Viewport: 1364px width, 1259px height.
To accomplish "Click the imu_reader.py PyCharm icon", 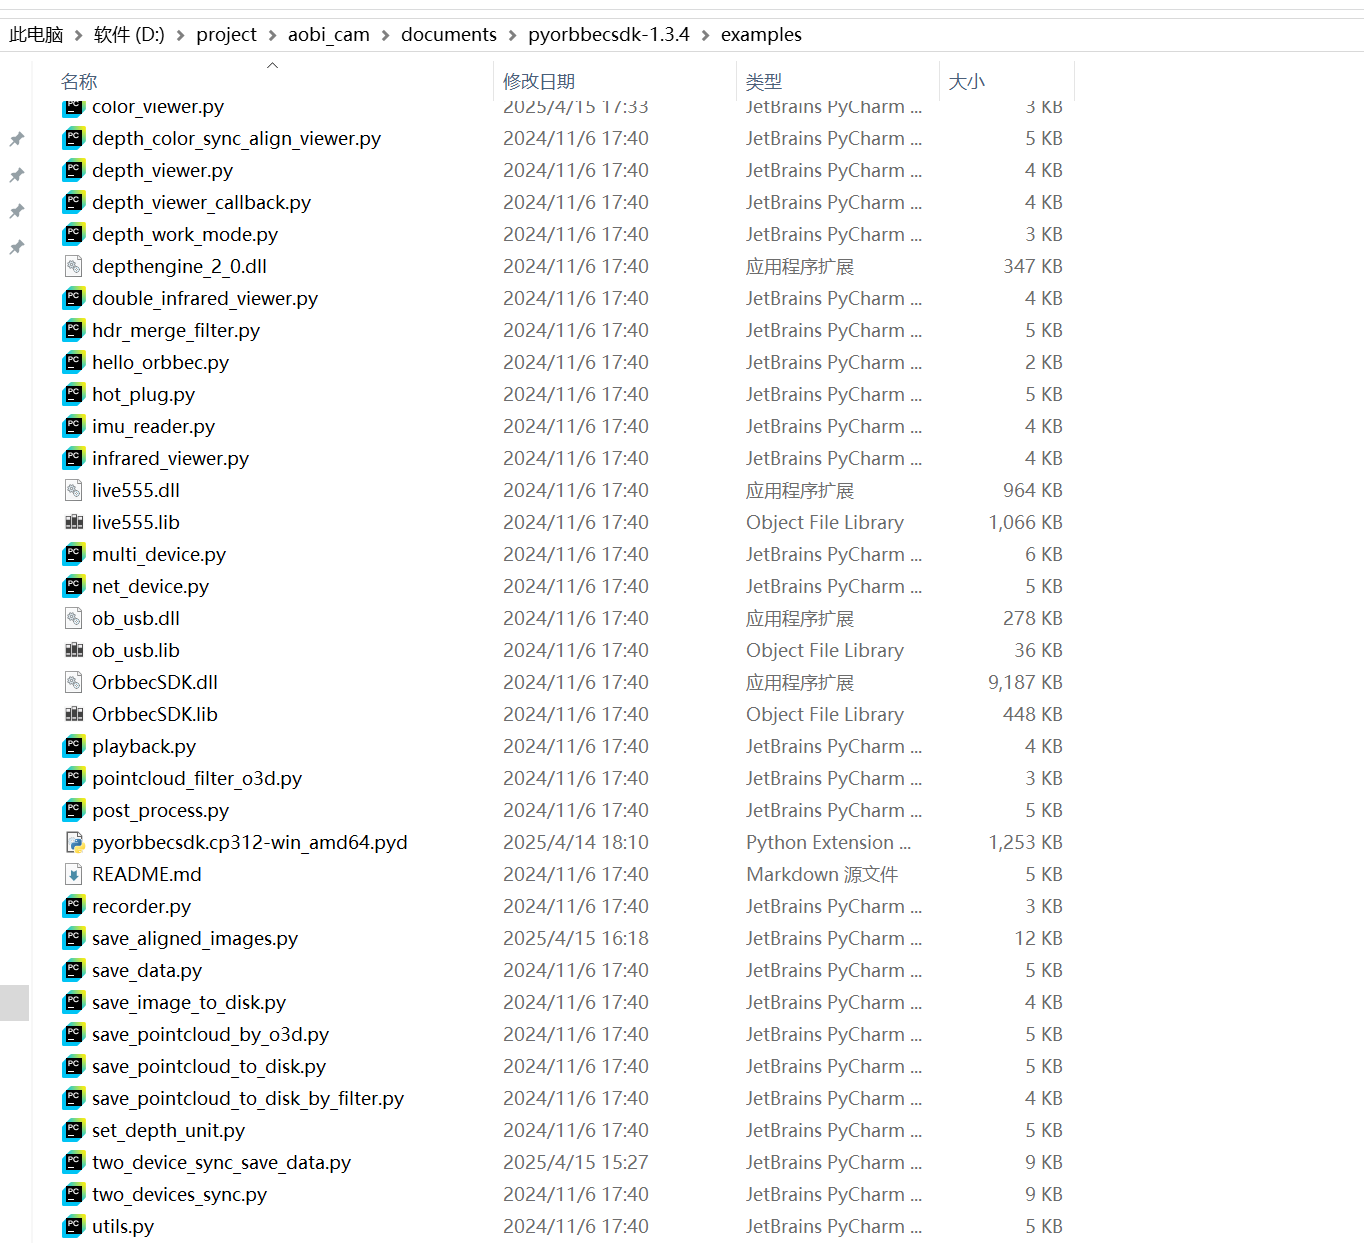I will pos(74,426).
